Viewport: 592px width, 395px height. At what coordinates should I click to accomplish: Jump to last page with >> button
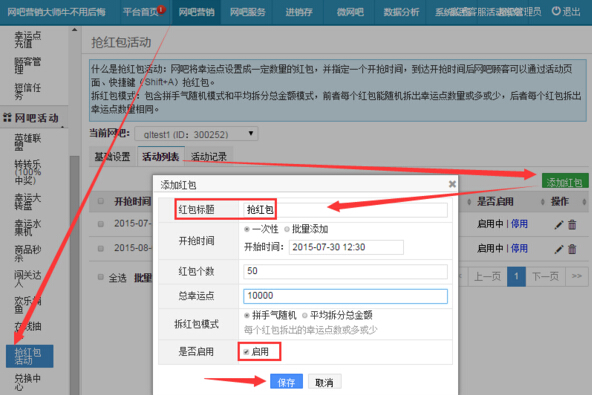577,276
